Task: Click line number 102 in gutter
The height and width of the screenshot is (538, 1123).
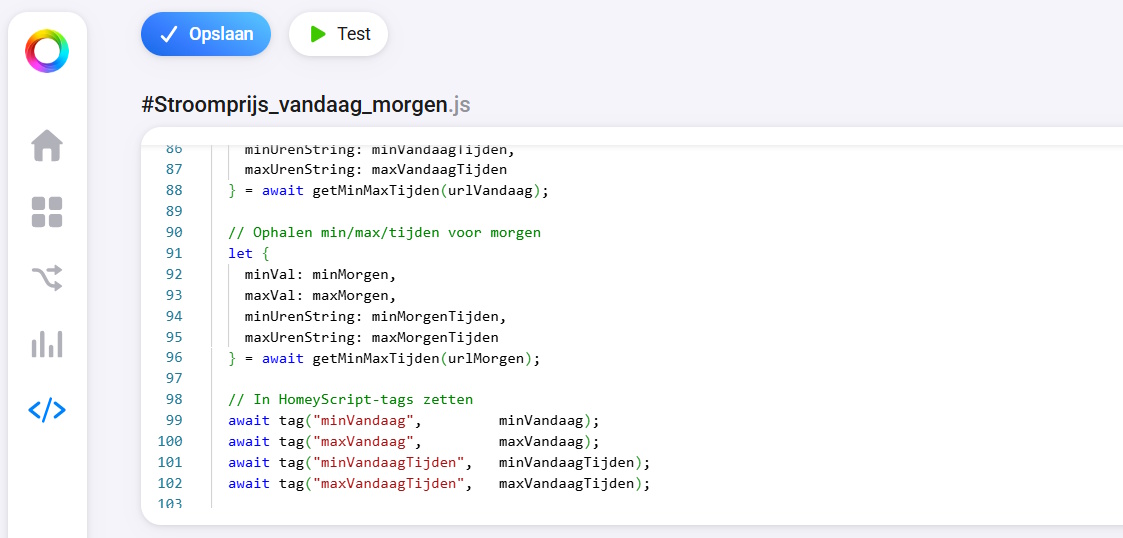Action: pos(170,483)
